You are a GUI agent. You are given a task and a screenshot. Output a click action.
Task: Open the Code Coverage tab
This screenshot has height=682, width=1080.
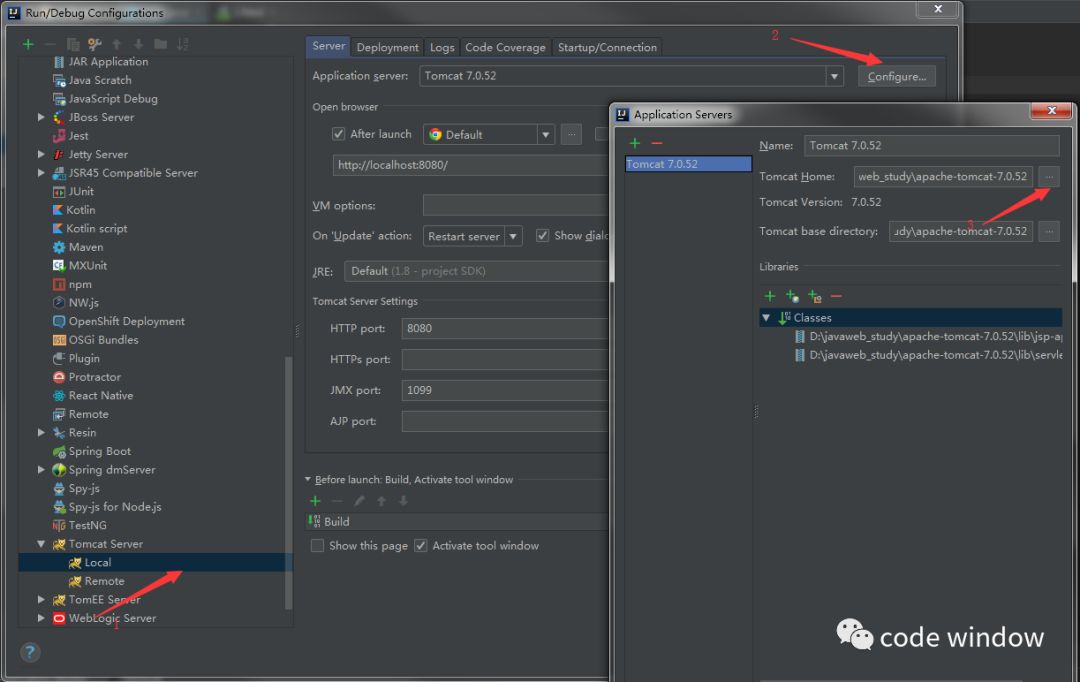[x=505, y=47]
